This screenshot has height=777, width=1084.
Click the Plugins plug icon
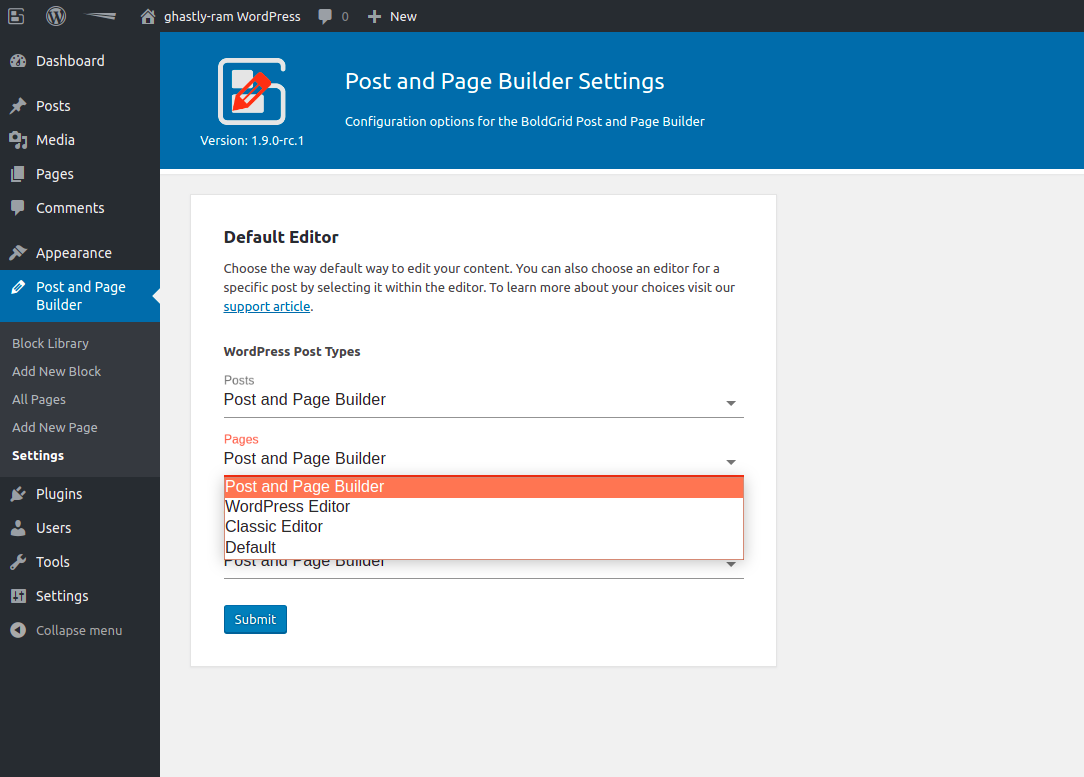tap(19, 494)
